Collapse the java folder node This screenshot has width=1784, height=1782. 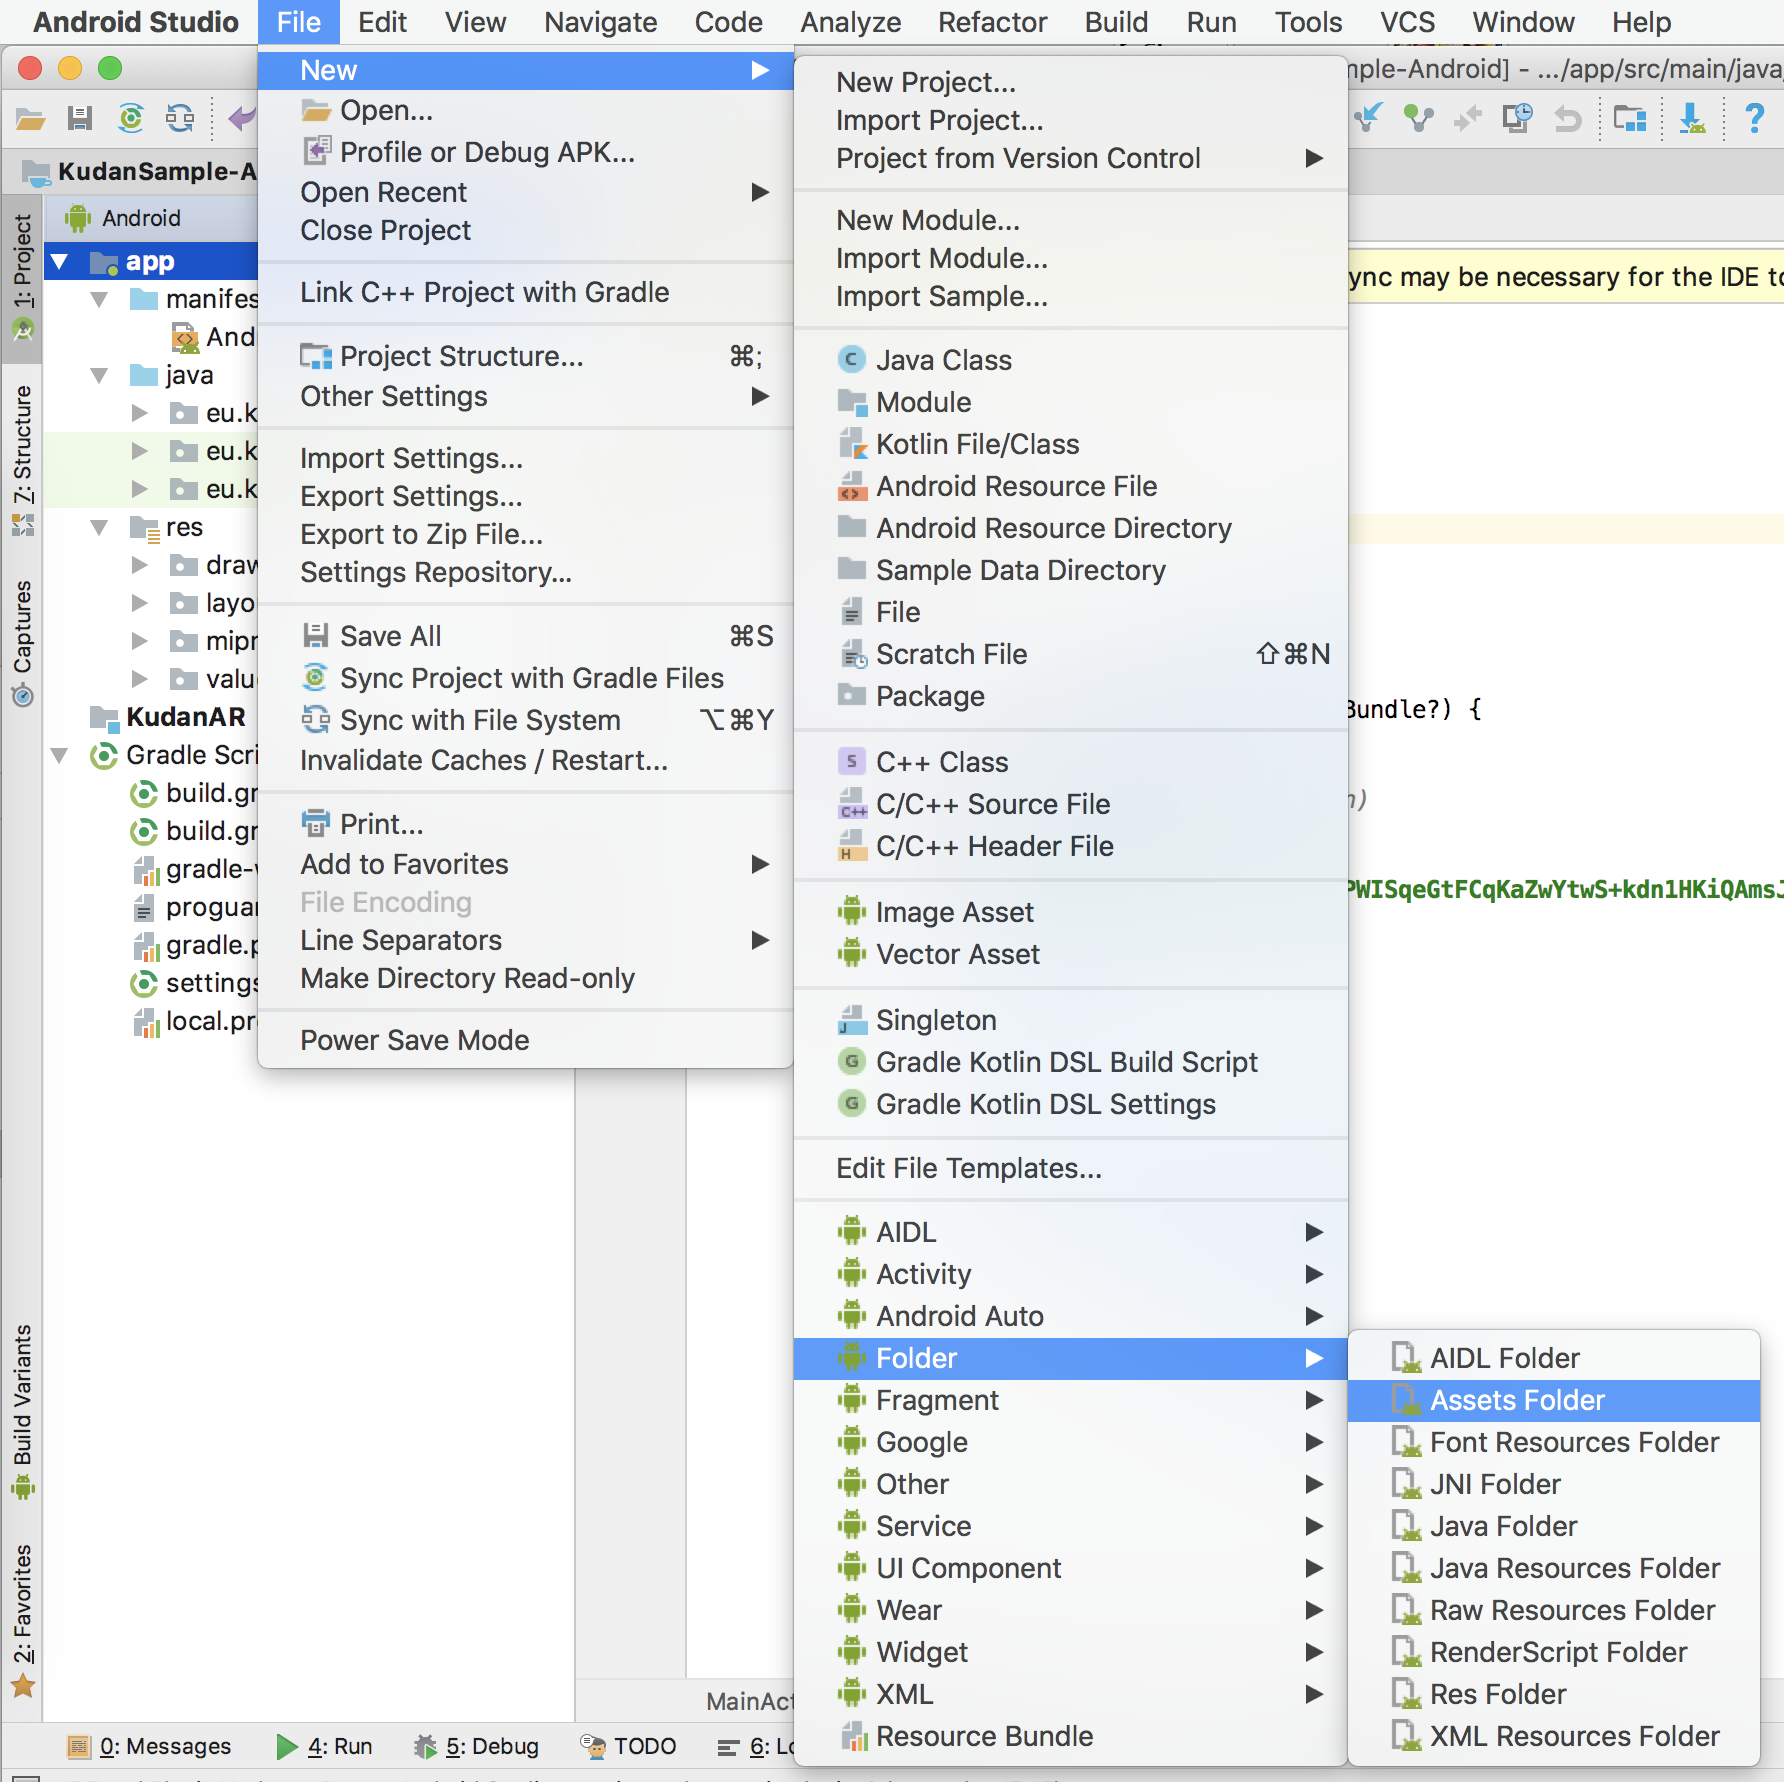[x=99, y=376]
